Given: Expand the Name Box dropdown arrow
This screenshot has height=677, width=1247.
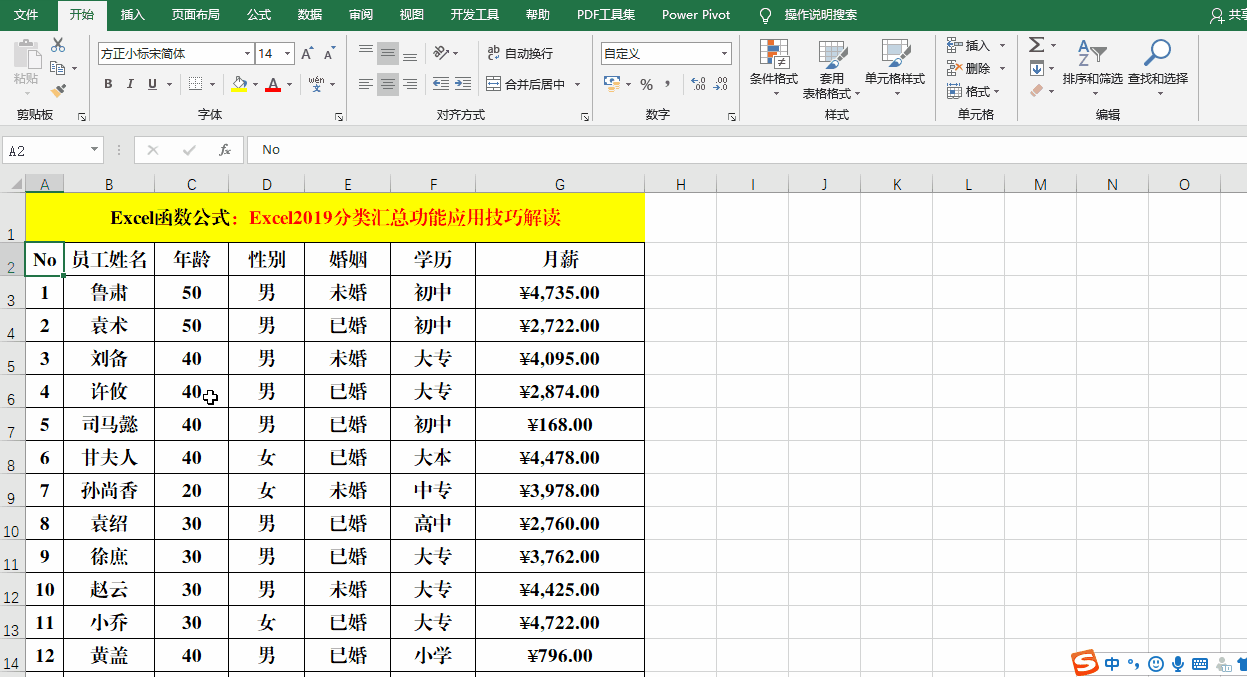Looking at the screenshot, I should coord(95,150).
